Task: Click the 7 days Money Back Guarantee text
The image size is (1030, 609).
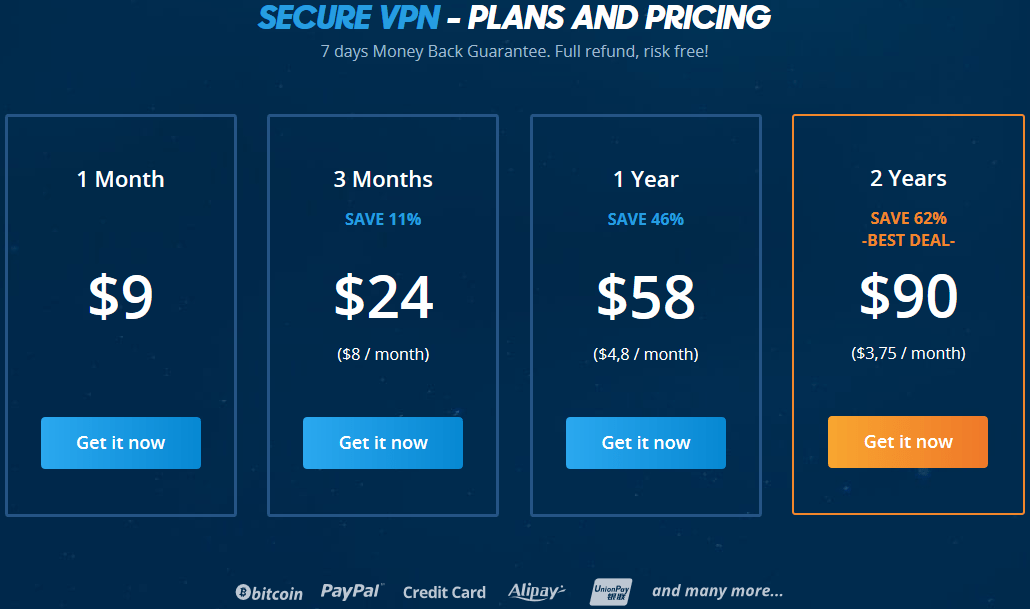Action: coord(514,50)
